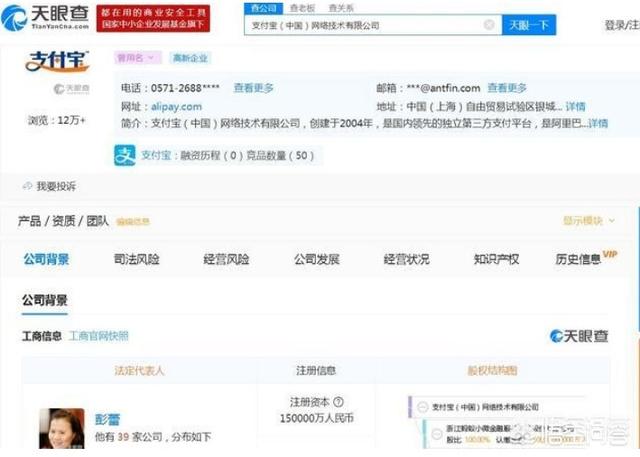The width and height of the screenshot is (640, 457).
Task: Click 详情 at the end of 简介
Action: tap(598, 123)
